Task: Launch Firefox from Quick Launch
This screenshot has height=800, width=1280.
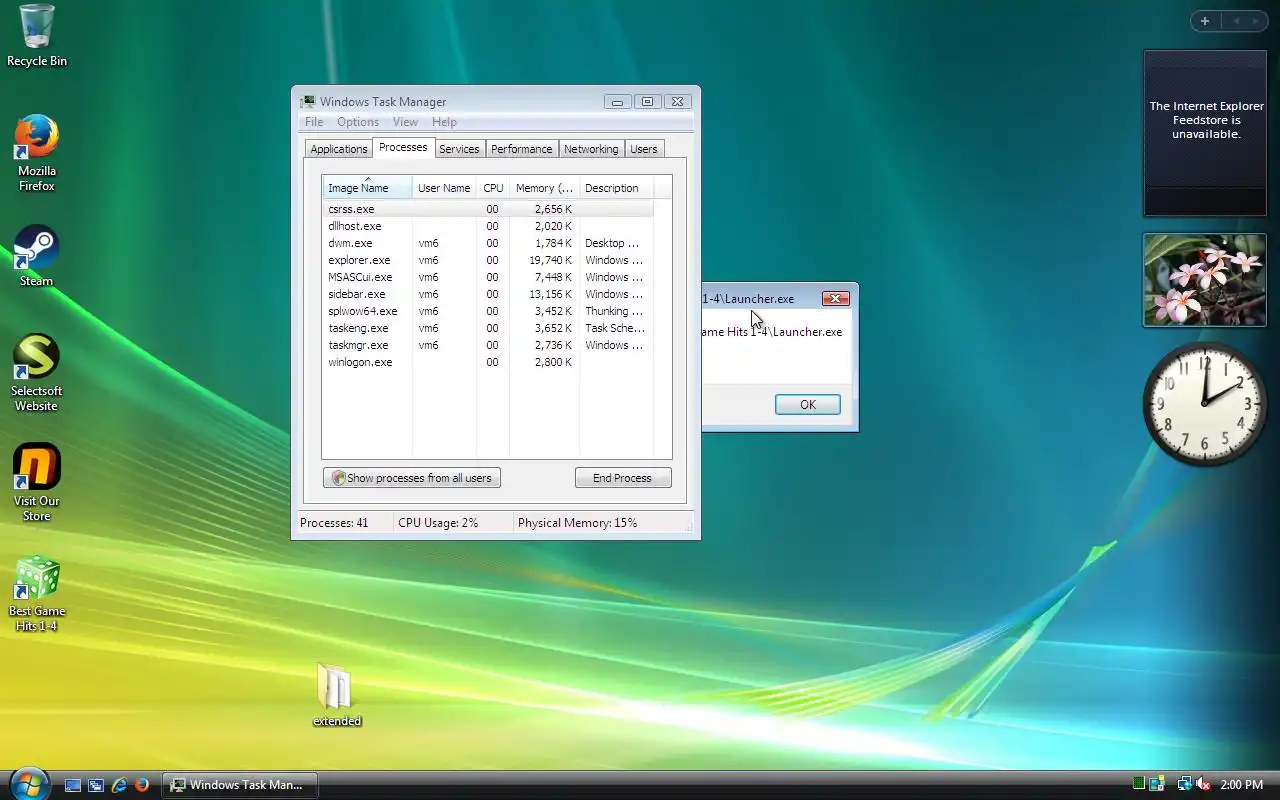Action: pyautogui.click(x=142, y=785)
